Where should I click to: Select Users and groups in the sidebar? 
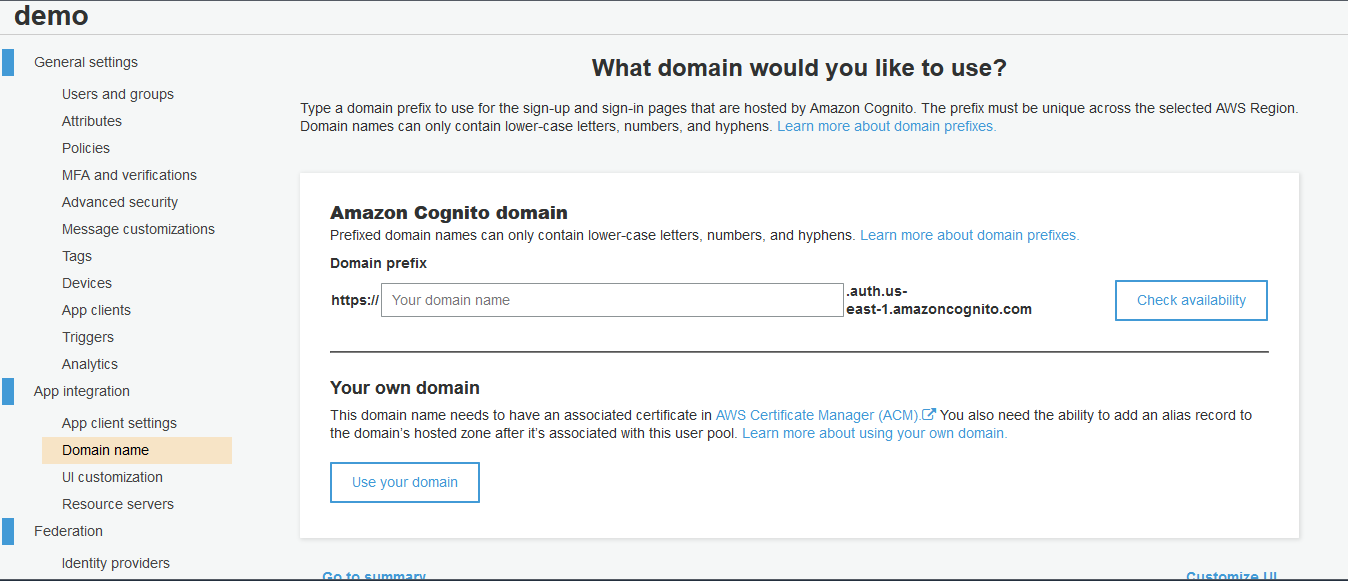click(x=117, y=93)
